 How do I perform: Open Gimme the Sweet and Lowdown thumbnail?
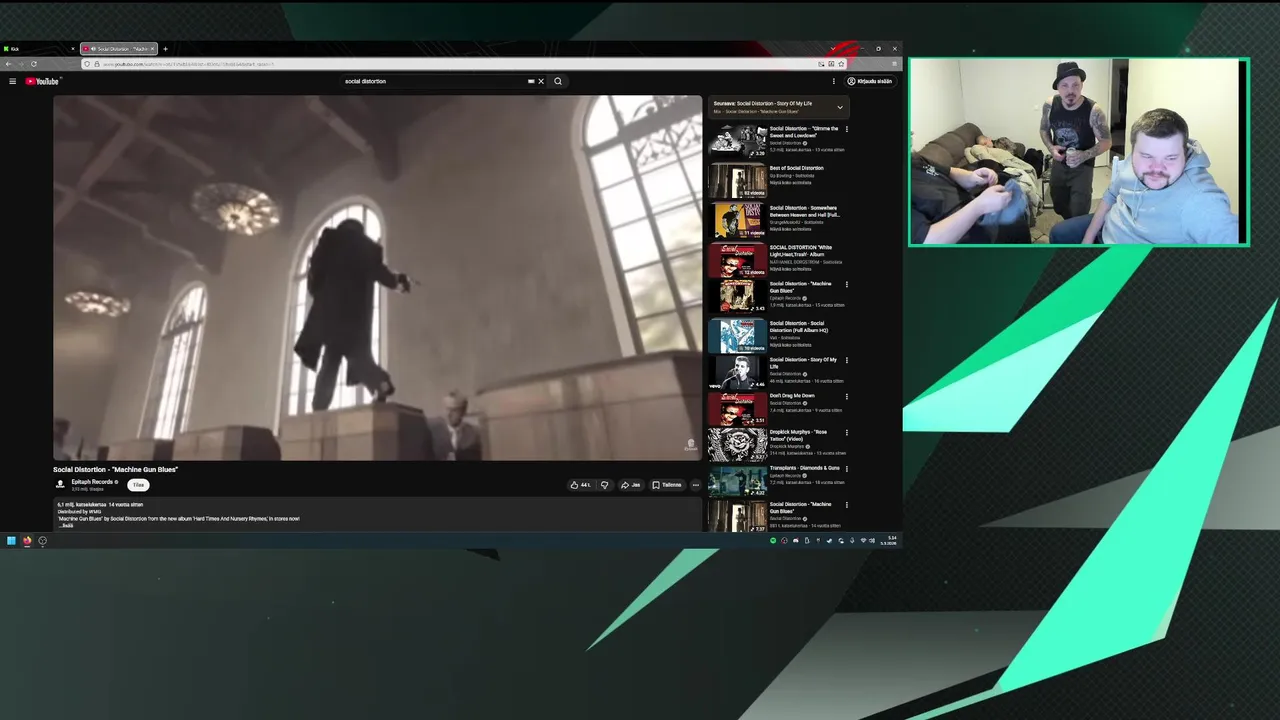(738, 141)
